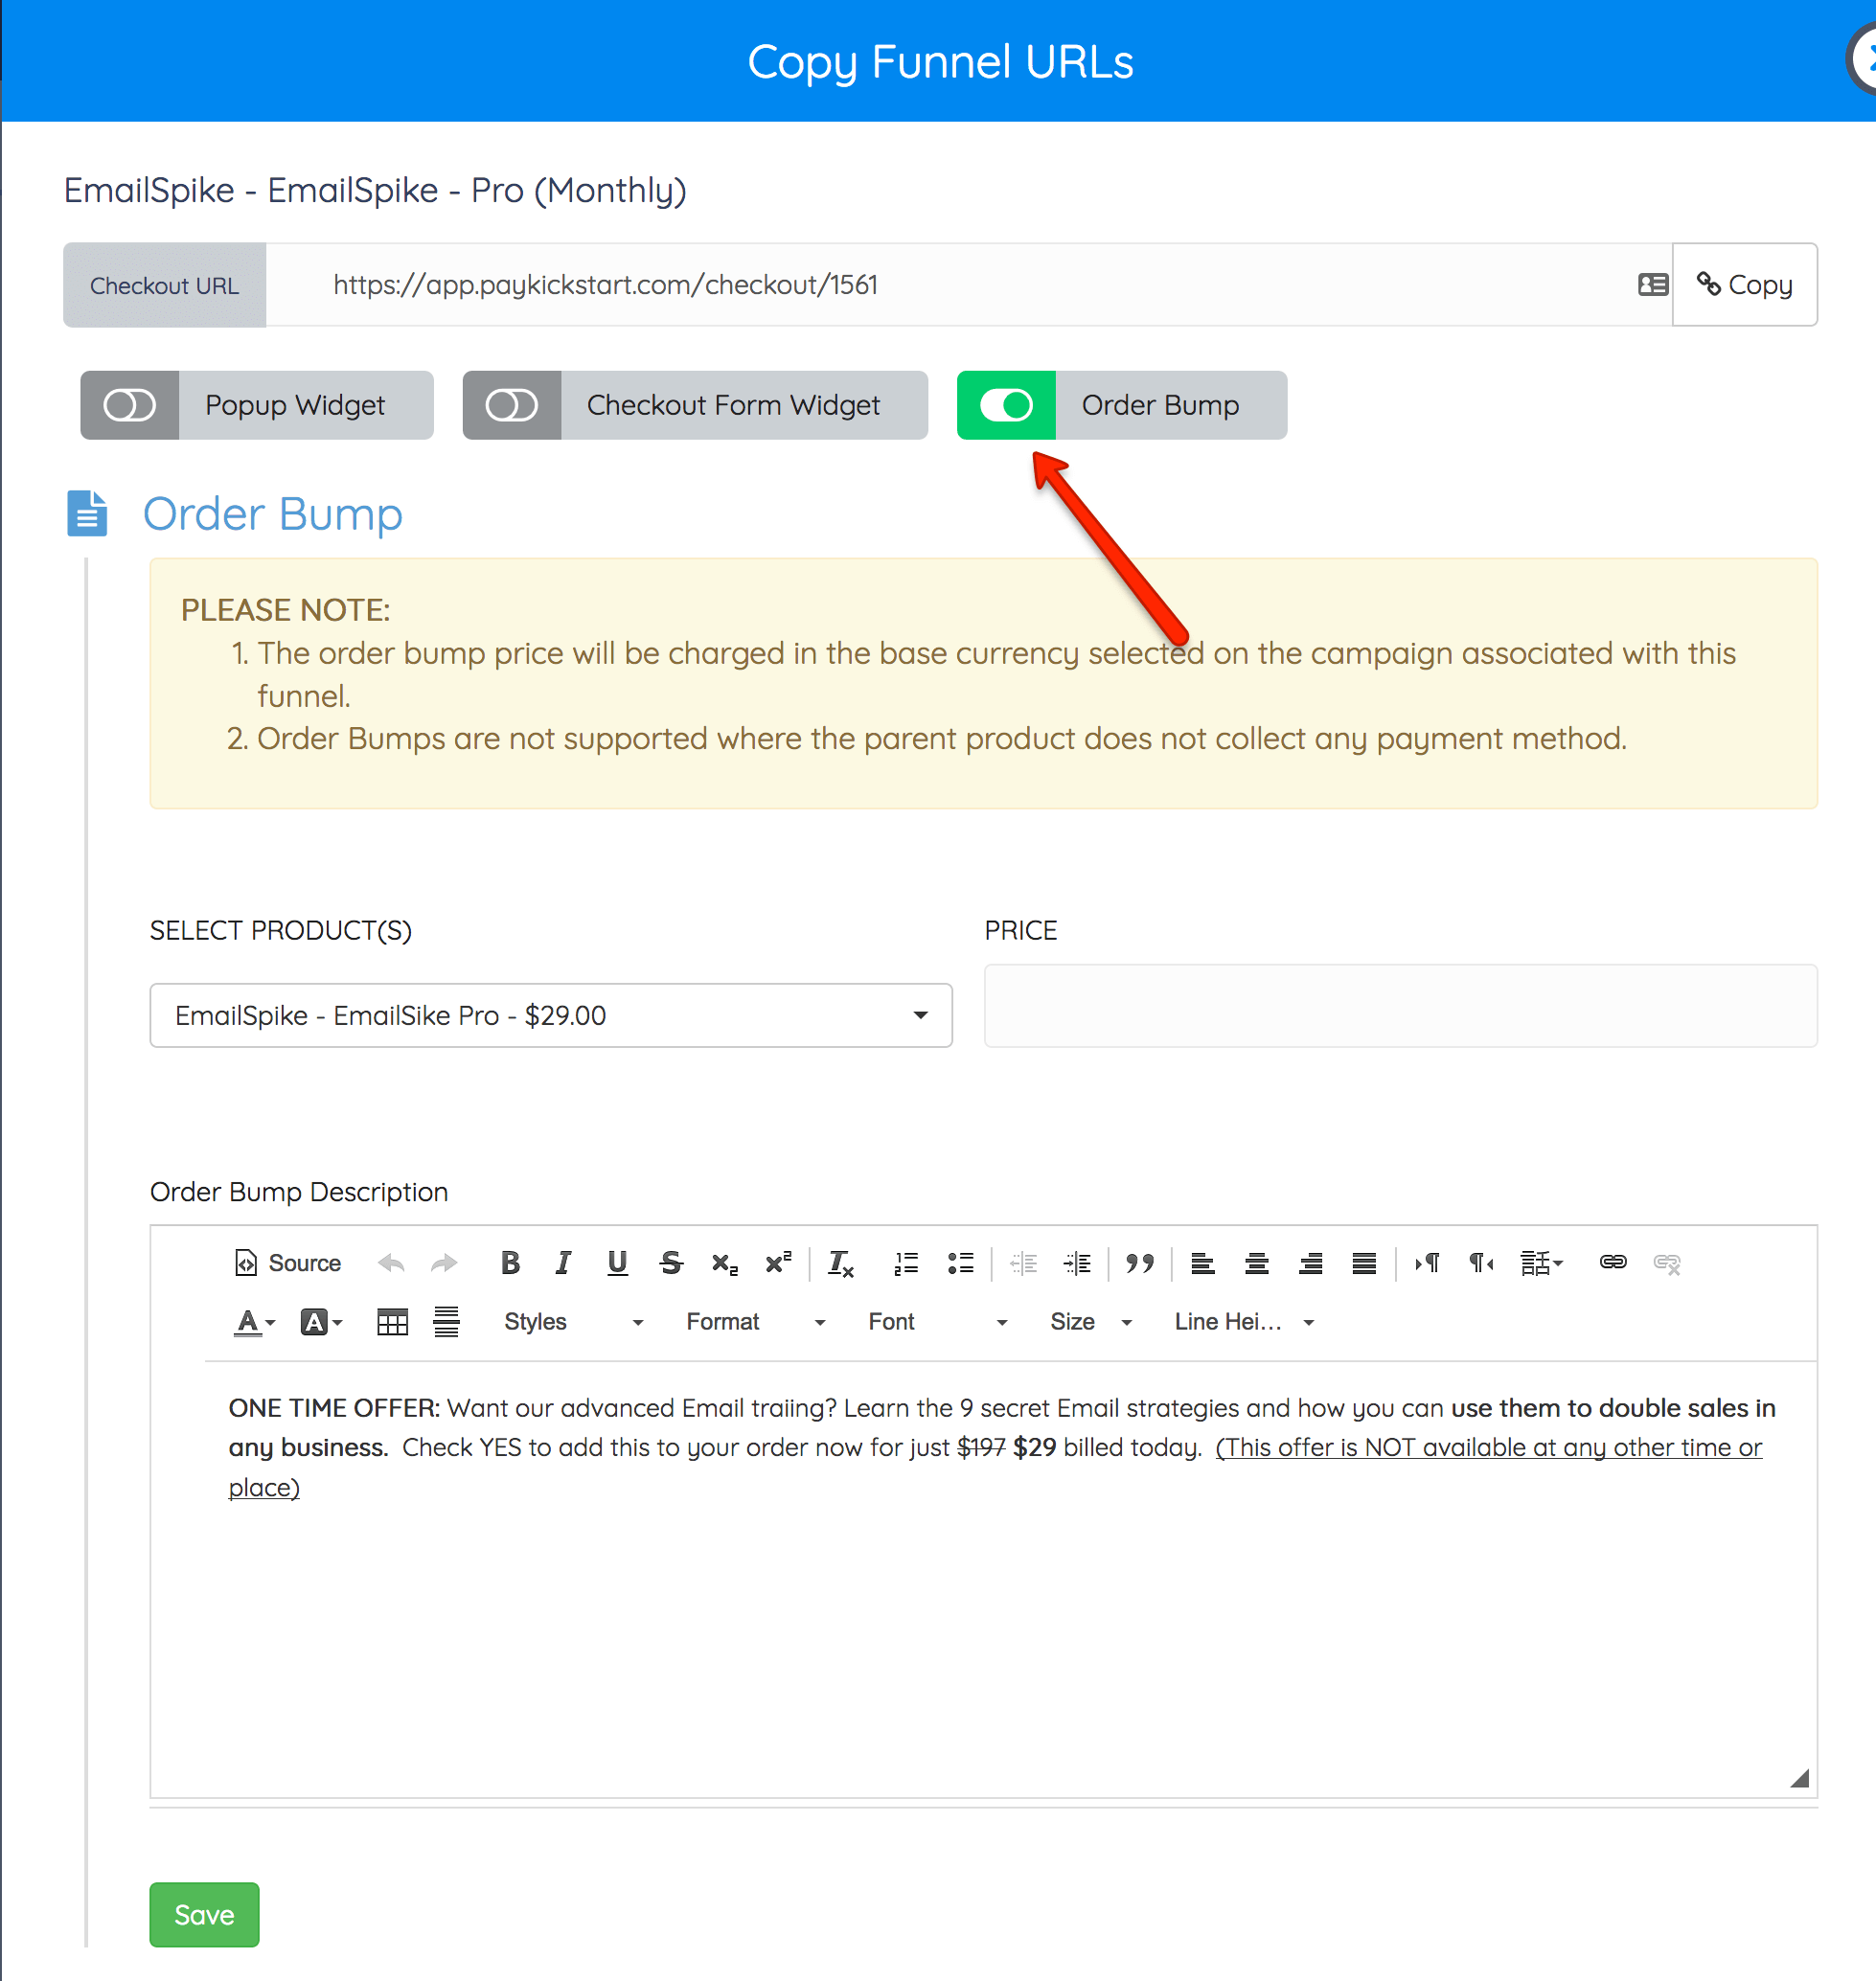Disable the Order Bump toggle

[1006, 405]
